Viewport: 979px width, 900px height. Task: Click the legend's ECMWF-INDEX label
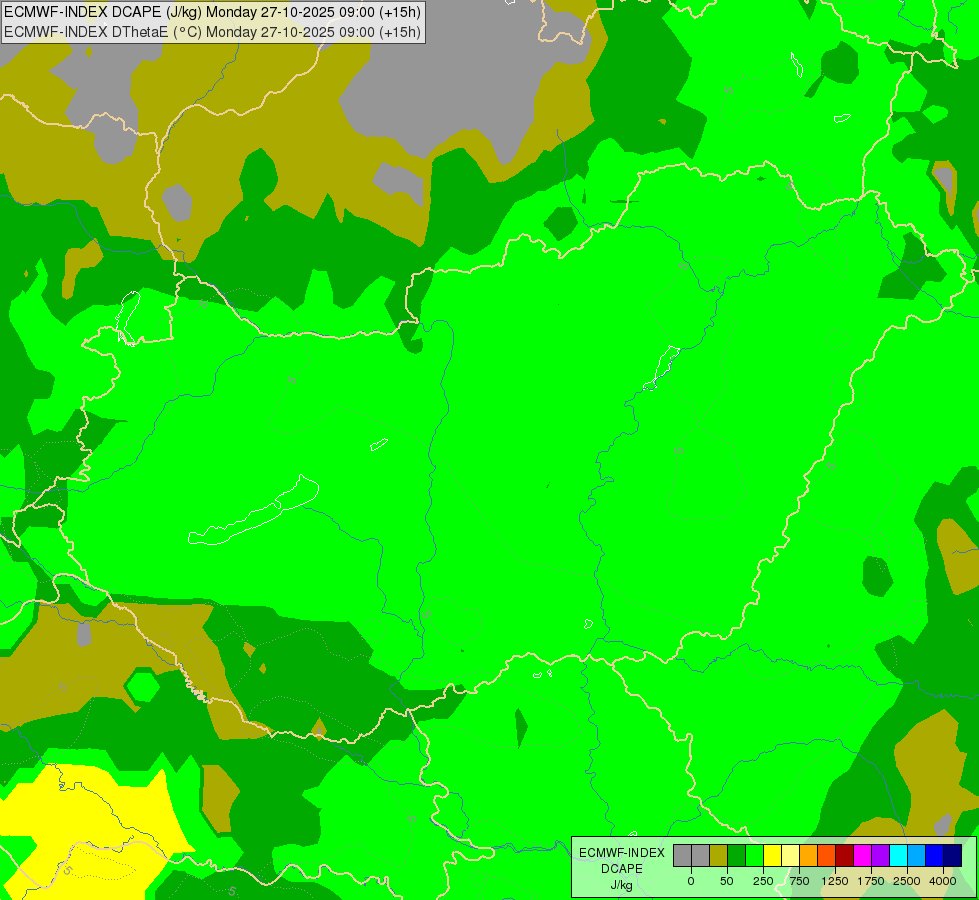point(621,853)
